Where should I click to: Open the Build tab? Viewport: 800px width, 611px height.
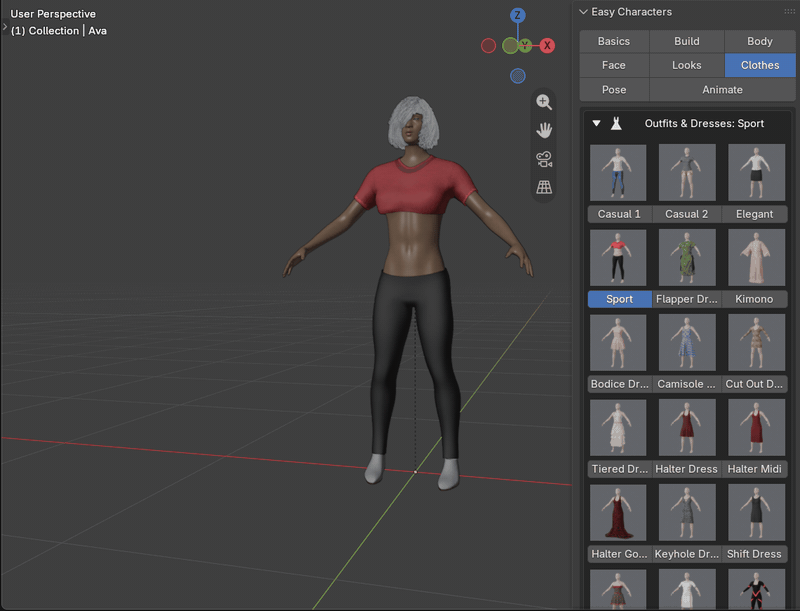pyautogui.click(x=687, y=41)
